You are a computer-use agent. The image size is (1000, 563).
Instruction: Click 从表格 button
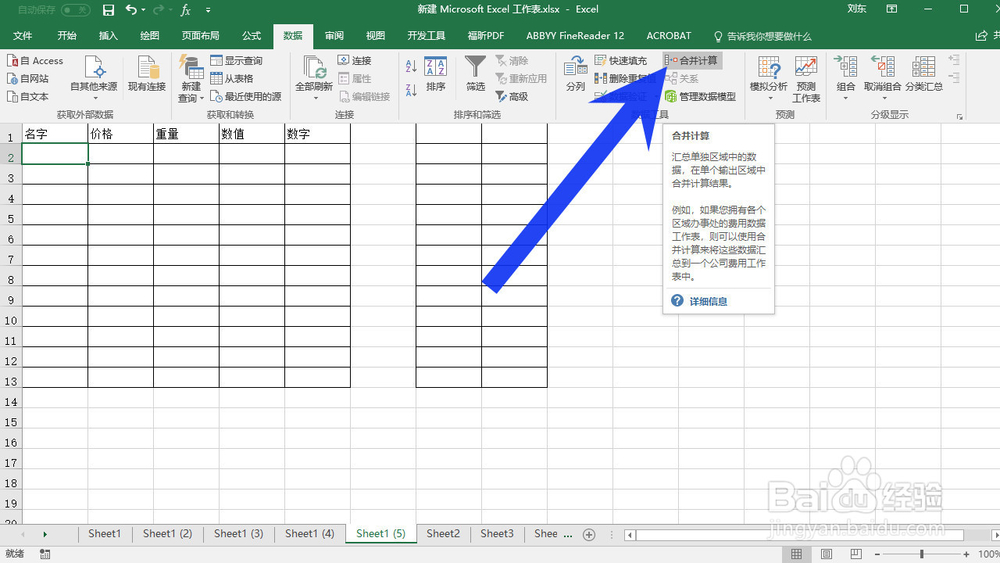(x=232, y=78)
